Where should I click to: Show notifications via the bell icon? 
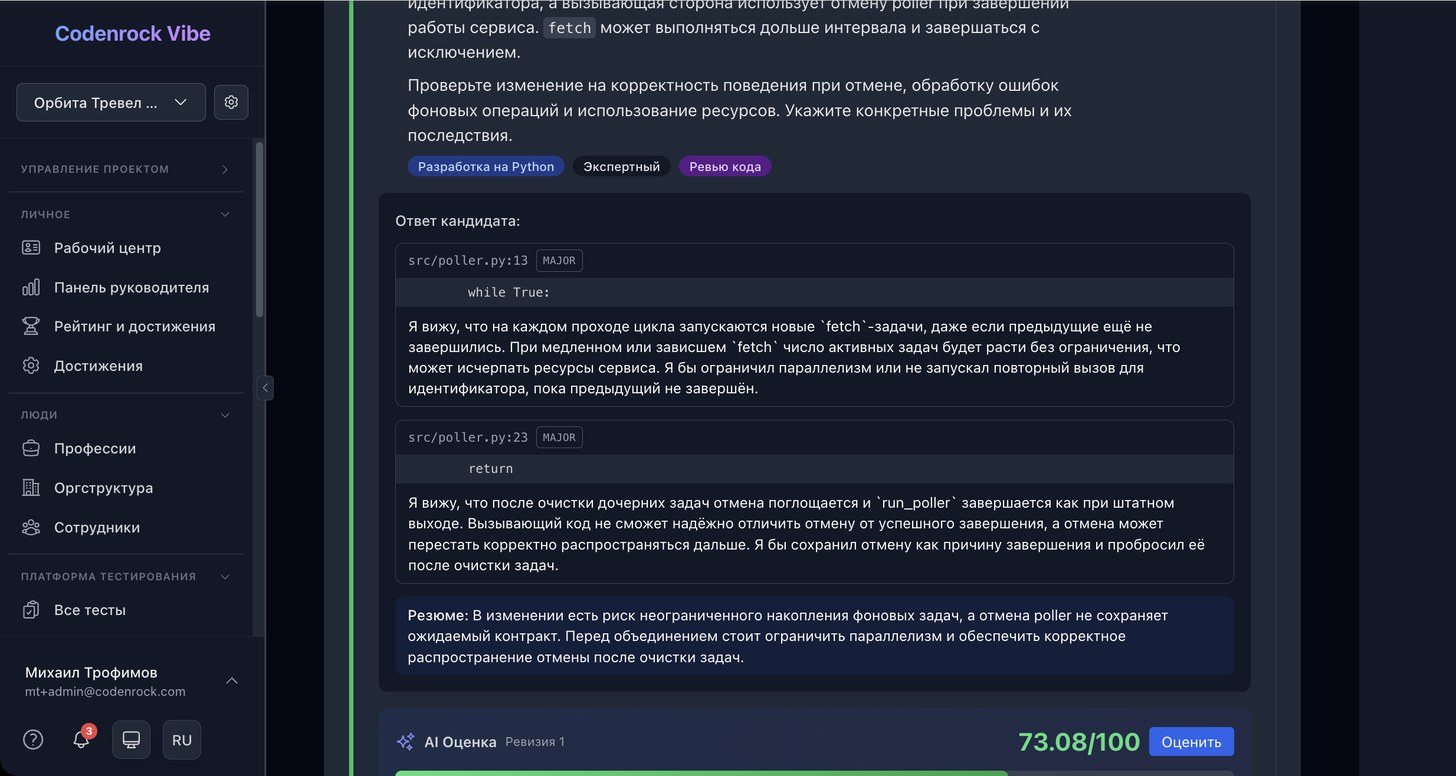click(x=81, y=740)
